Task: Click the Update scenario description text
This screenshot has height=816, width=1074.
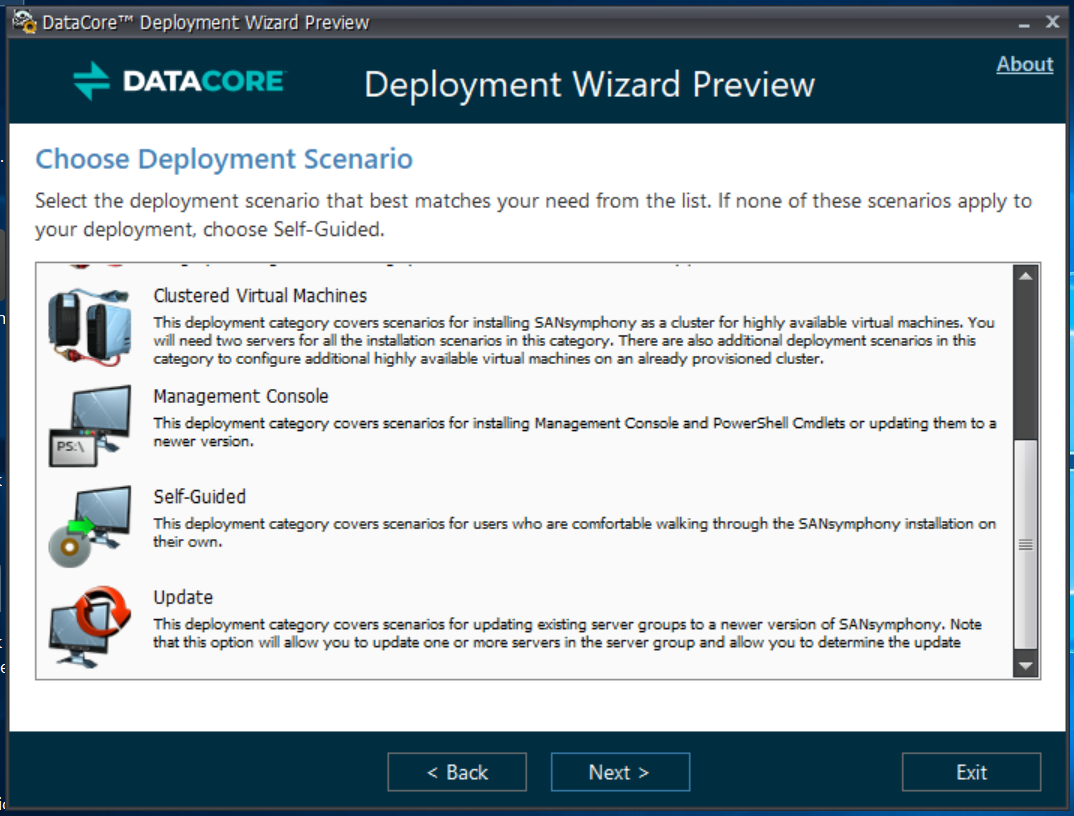Action: coord(567,633)
